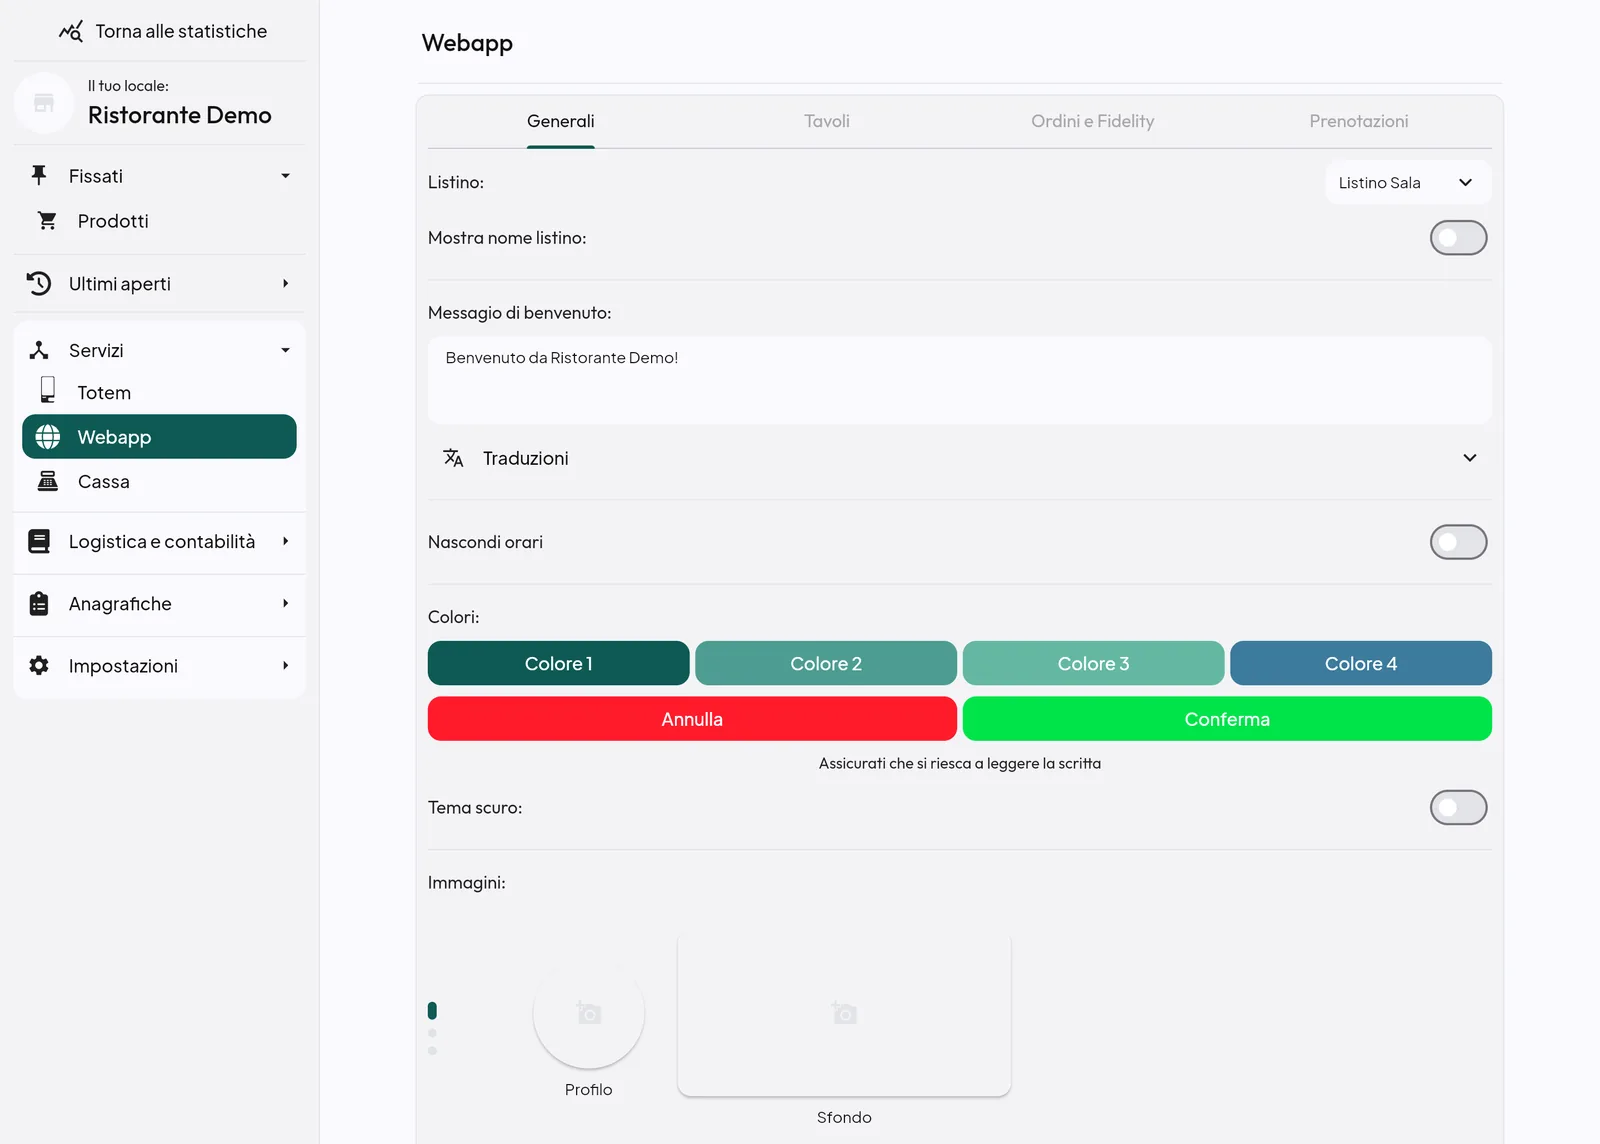Click the camera icon in Sfondo box

(x=845, y=1013)
